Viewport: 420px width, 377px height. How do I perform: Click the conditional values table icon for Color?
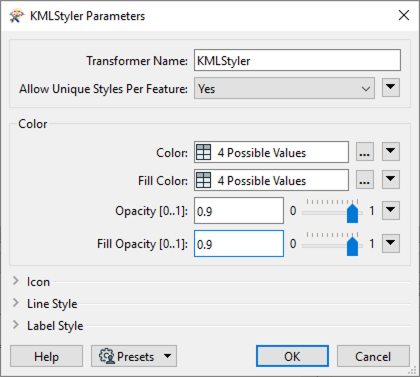coord(203,152)
